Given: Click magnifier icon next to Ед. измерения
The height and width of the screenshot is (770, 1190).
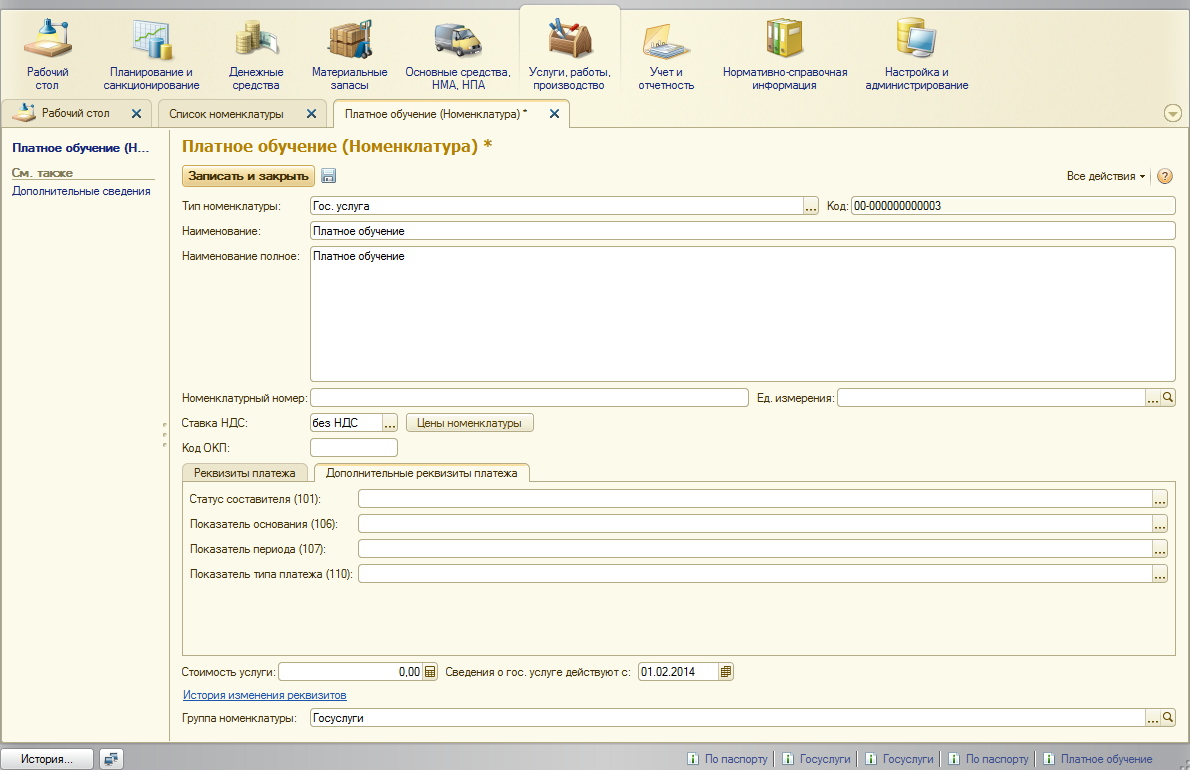Looking at the screenshot, I should (1168, 398).
